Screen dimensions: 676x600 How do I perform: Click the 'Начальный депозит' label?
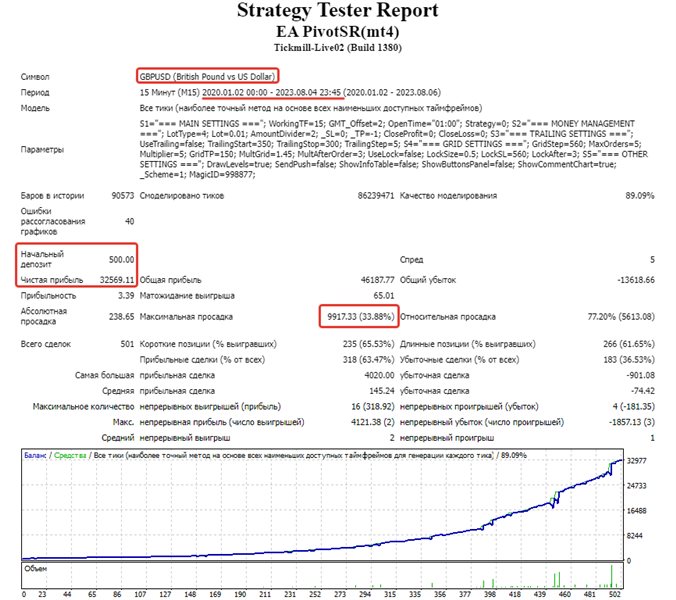click(x=42, y=259)
